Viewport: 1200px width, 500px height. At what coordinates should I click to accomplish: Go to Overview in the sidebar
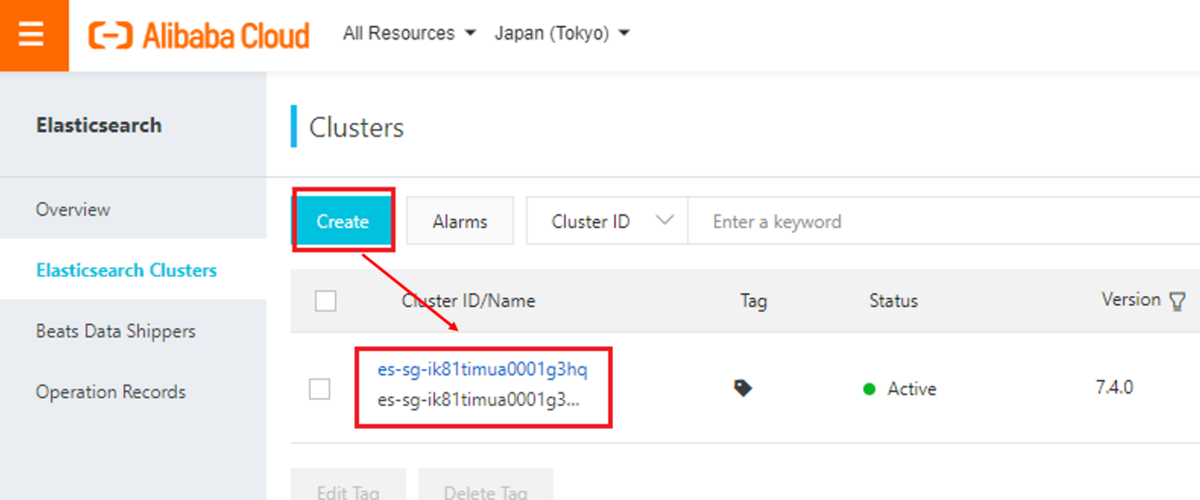click(73, 210)
